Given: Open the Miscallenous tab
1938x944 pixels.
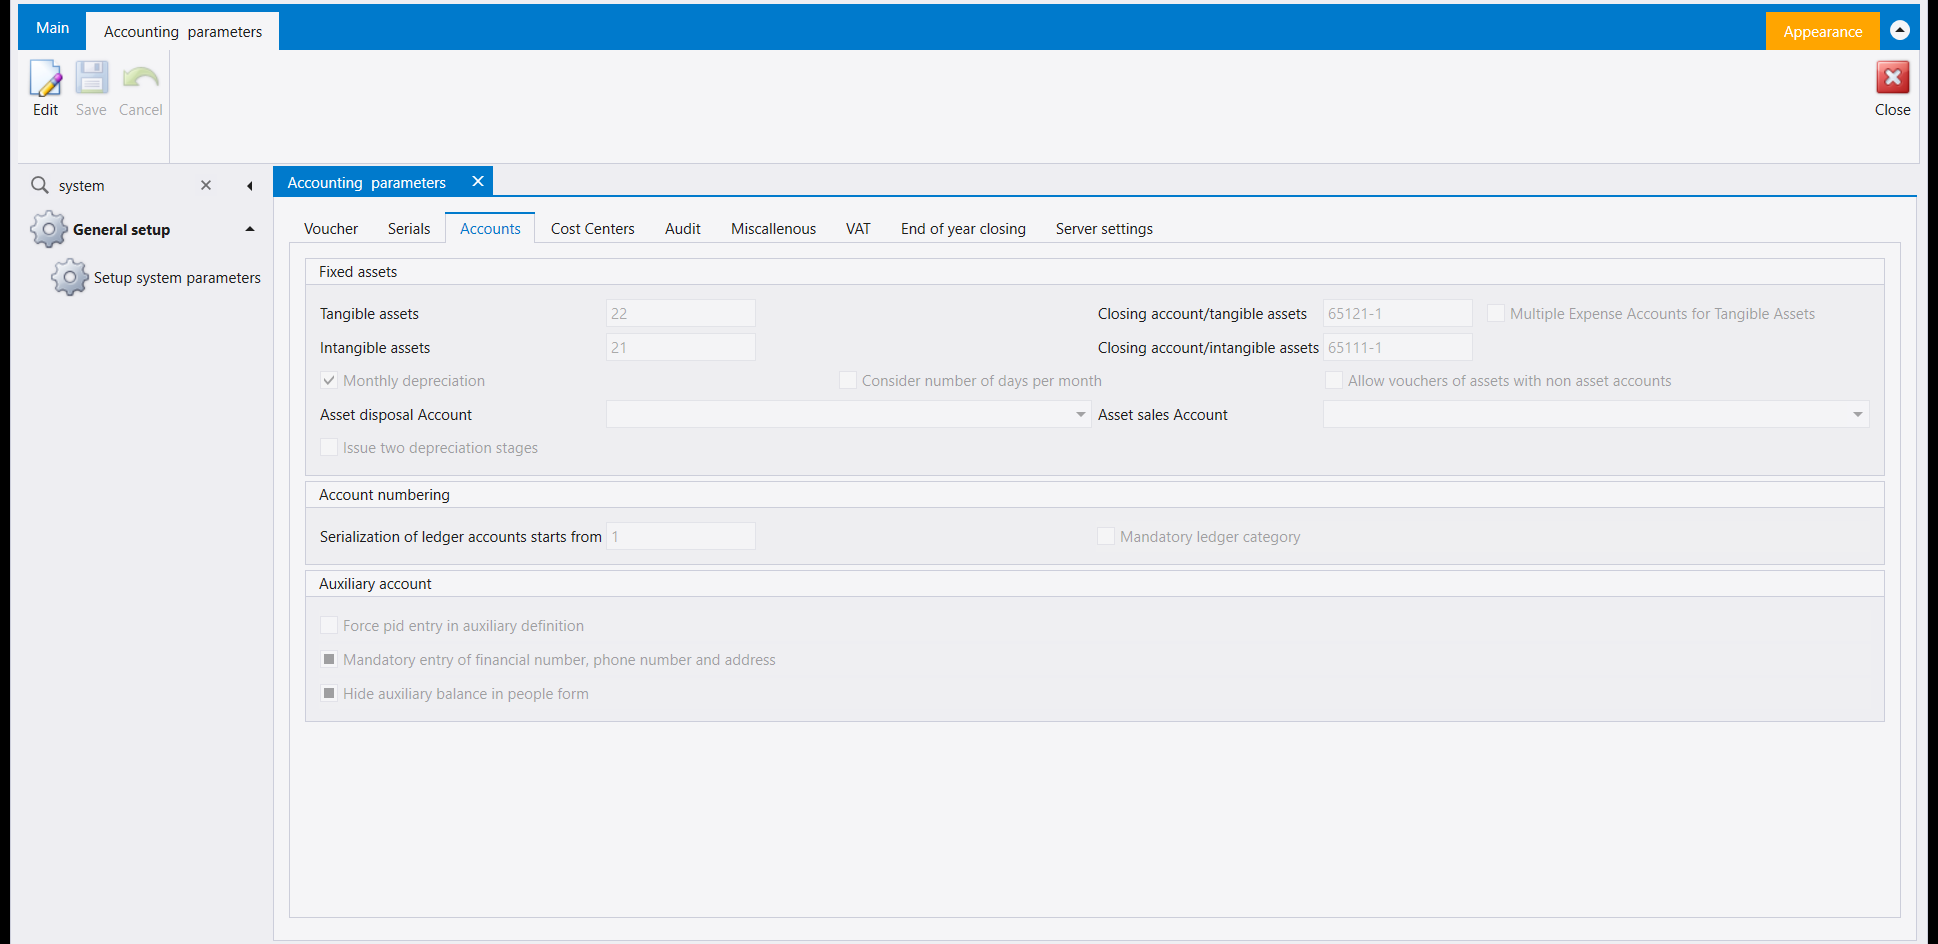Looking at the screenshot, I should [773, 229].
